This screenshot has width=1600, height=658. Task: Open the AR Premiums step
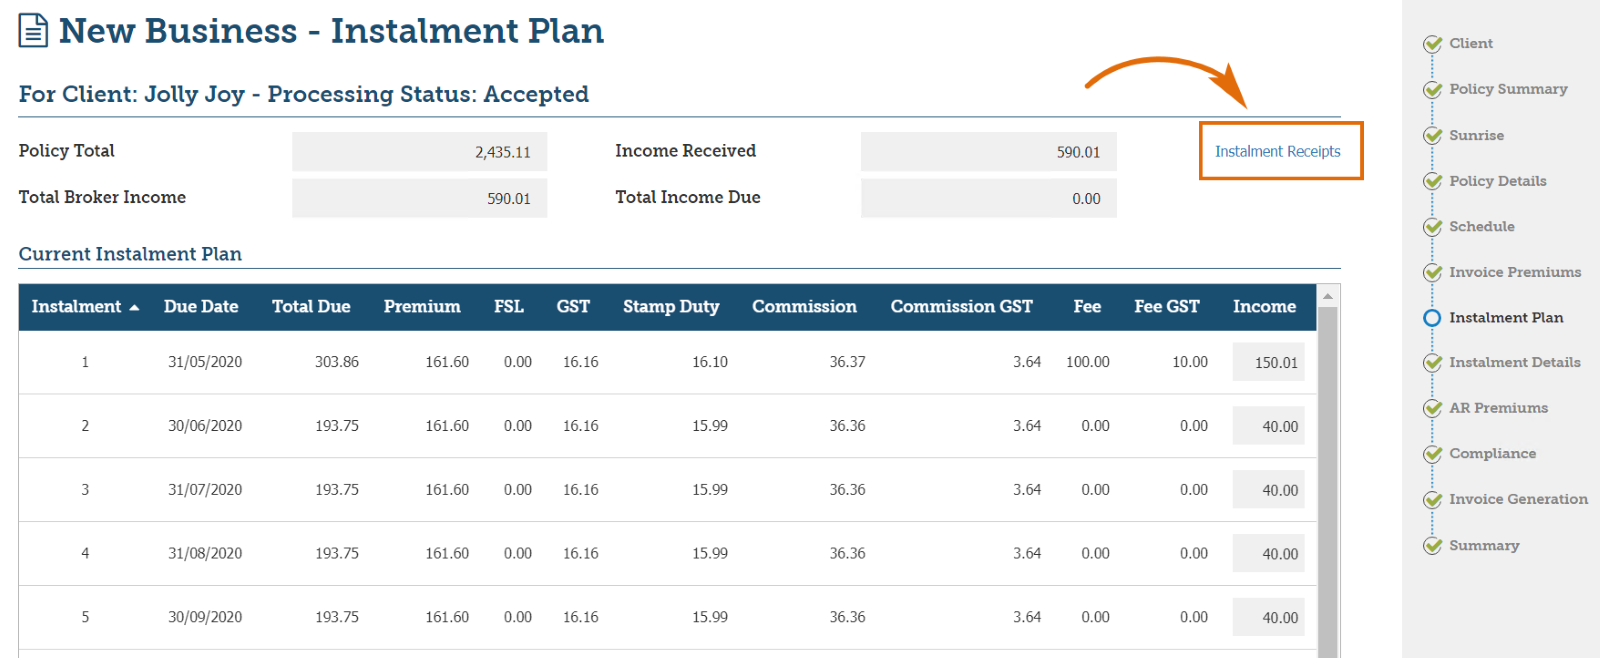(1498, 408)
